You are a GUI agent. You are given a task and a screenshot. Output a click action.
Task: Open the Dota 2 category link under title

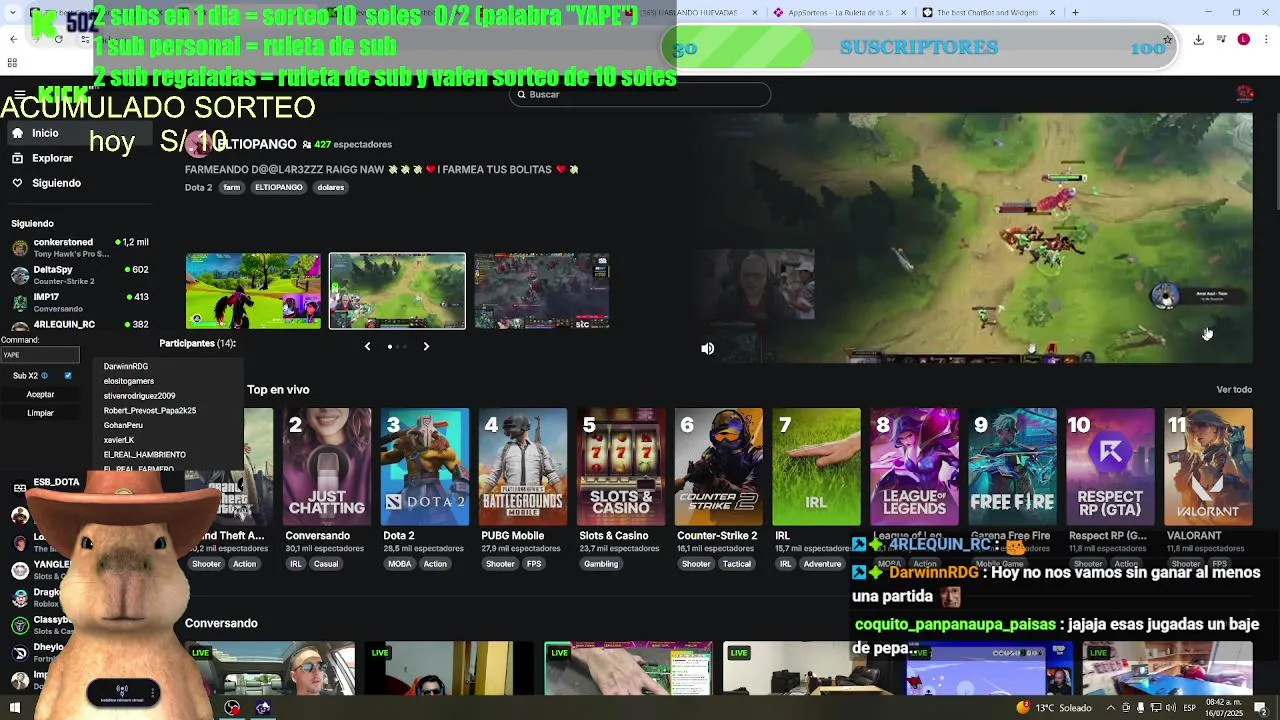pyautogui.click(x=198, y=187)
